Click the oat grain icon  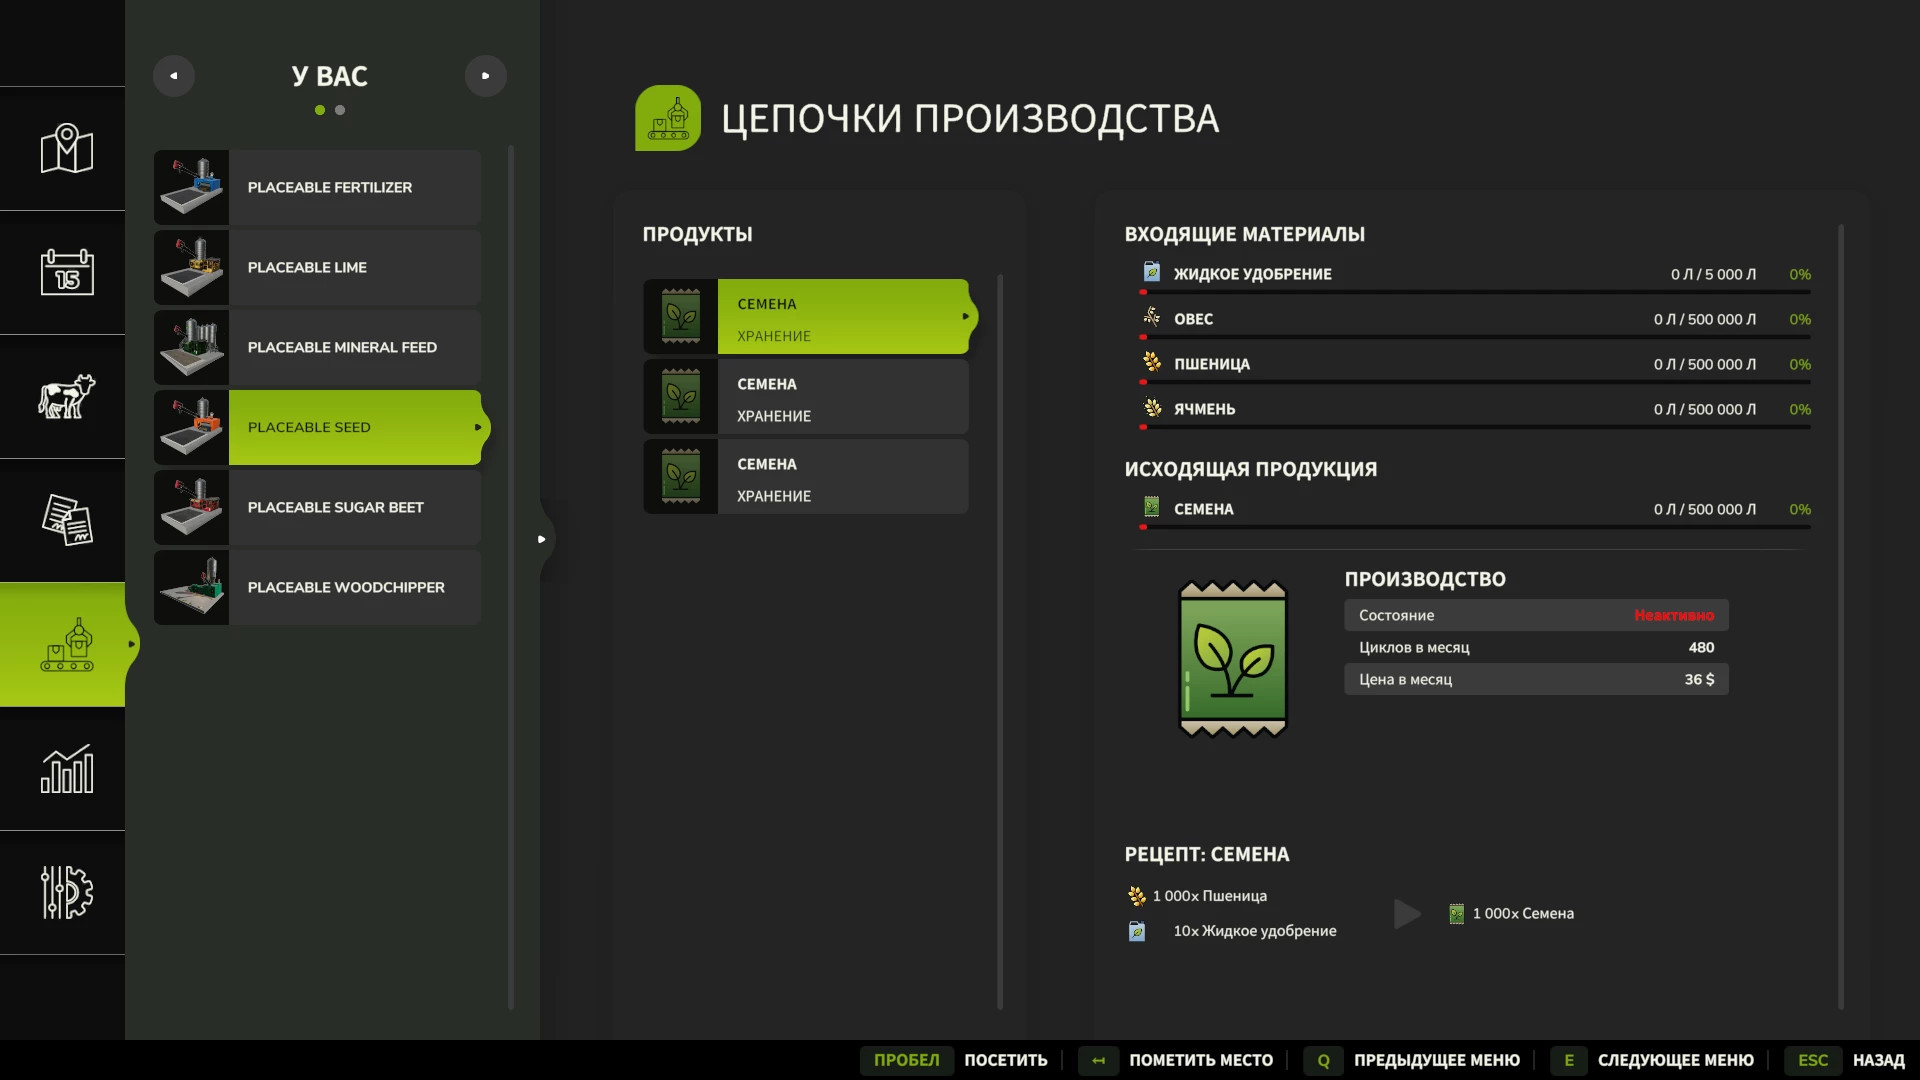1152,317
